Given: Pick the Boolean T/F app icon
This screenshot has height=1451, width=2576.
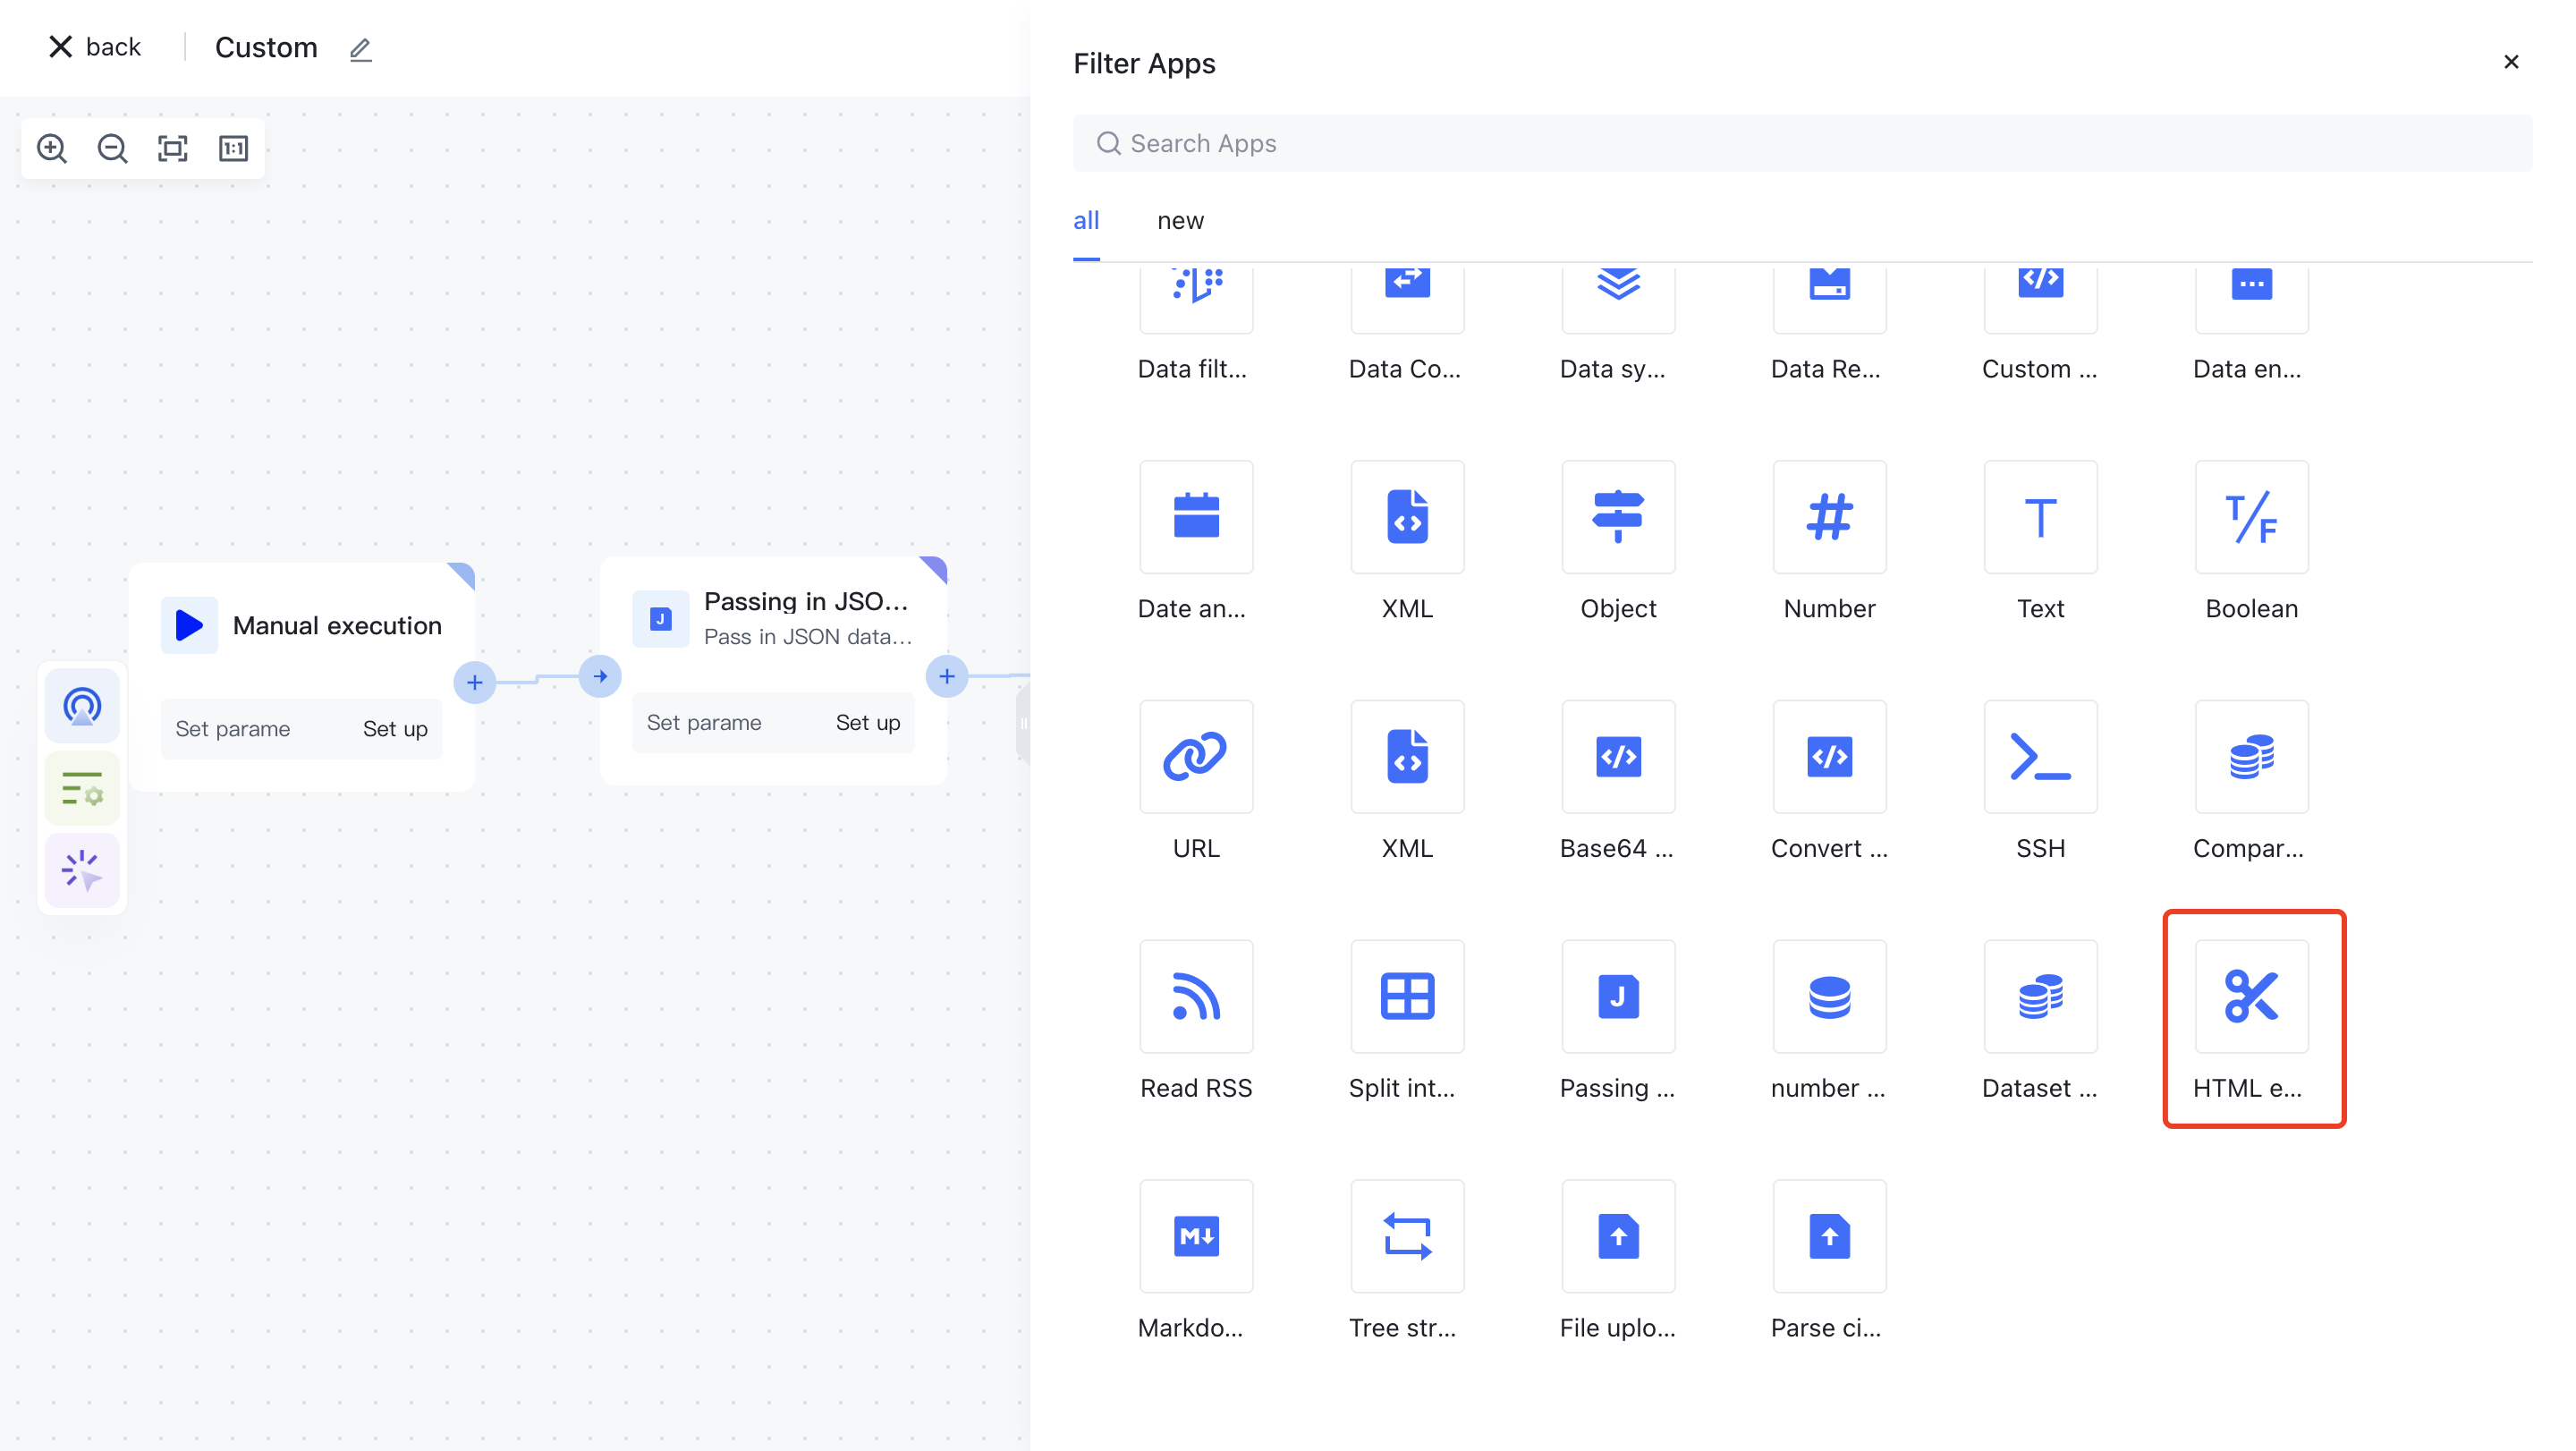Looking at the screenshot, I should pyautogui.click(x=2251, y=517).
